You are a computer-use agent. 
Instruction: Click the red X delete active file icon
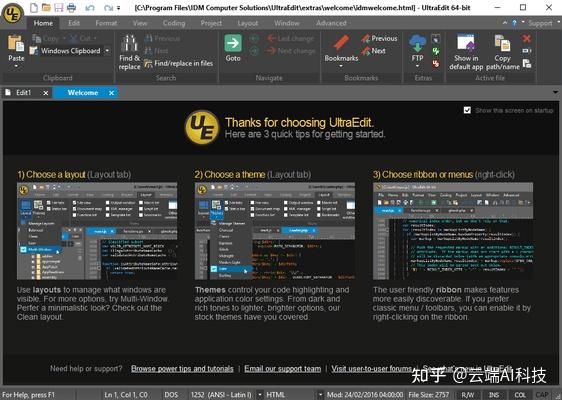point(527,38)
